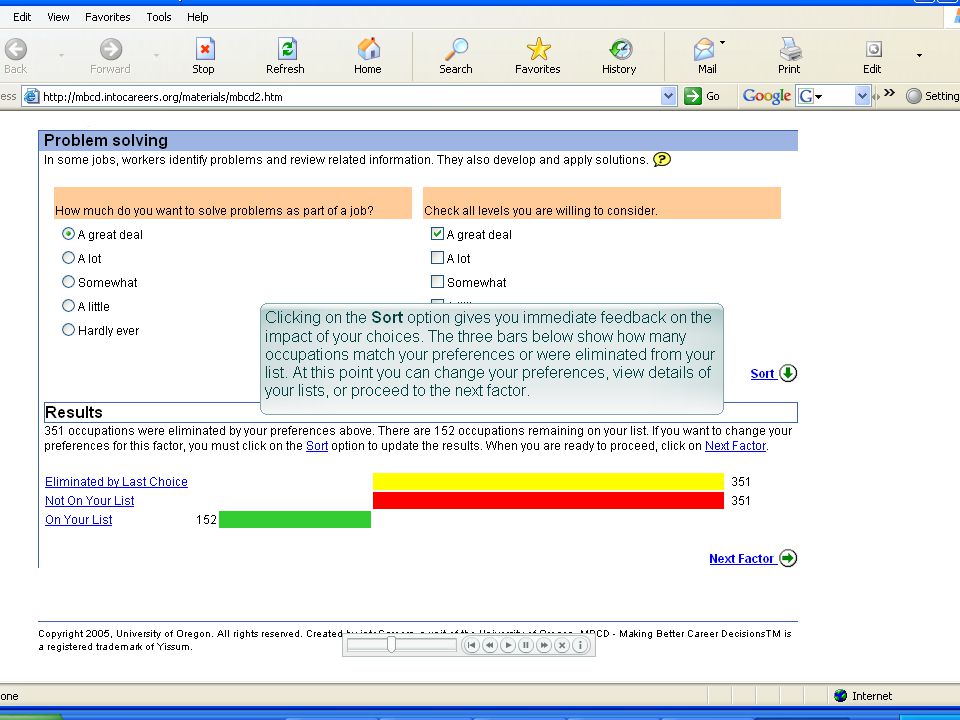960x720 pixels.
Task: Click the close X playback button
Action: (x=562, y=645)
